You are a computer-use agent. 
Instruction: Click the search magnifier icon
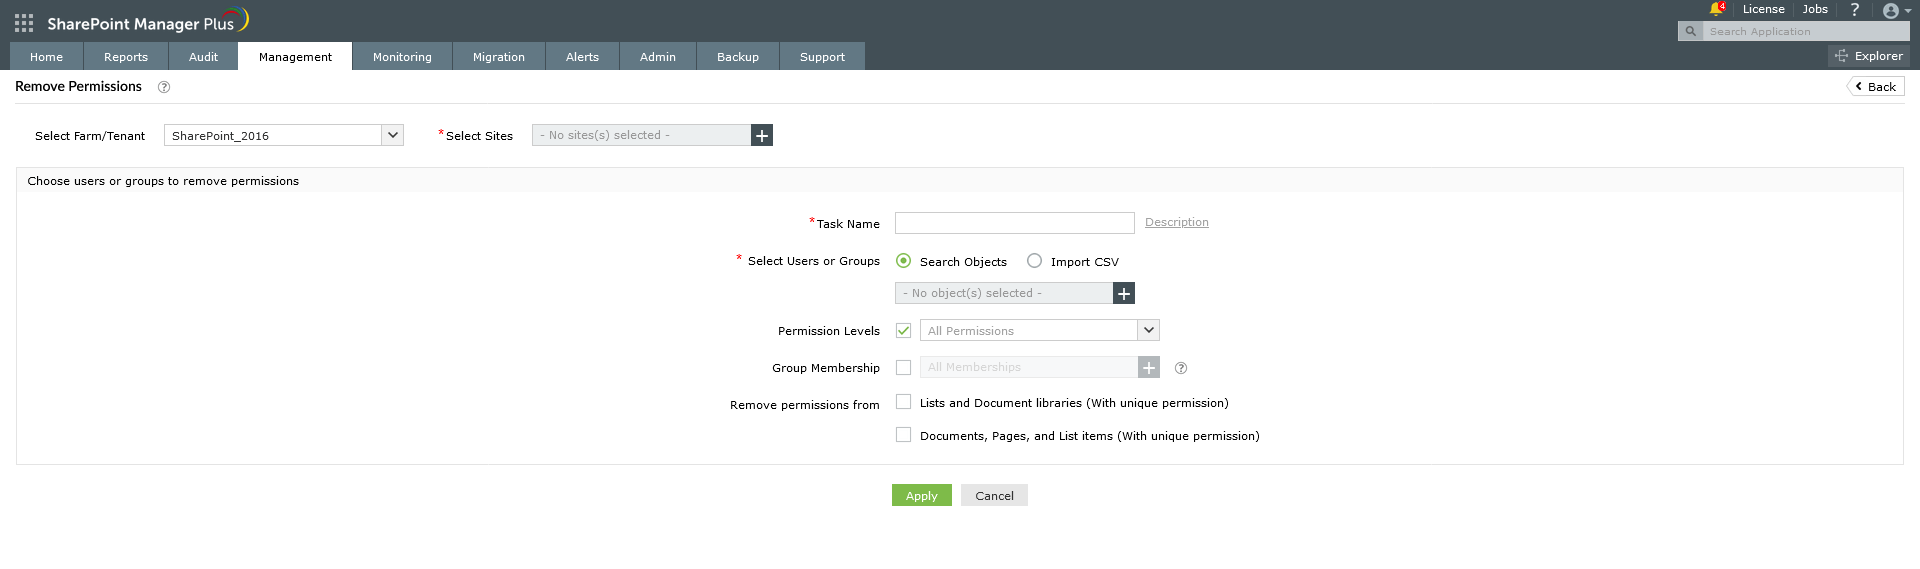point(1690,31)
